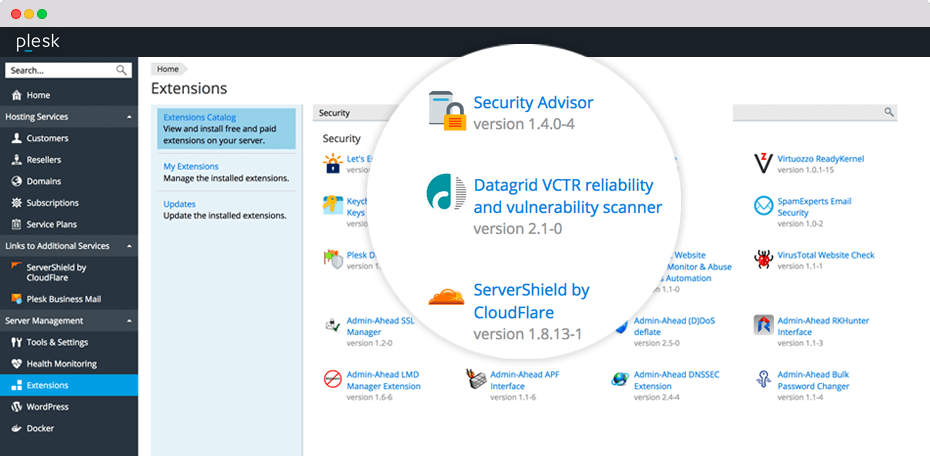
Task: Open Tools & Settings in sidebar
Action: [x=61, y=342]
